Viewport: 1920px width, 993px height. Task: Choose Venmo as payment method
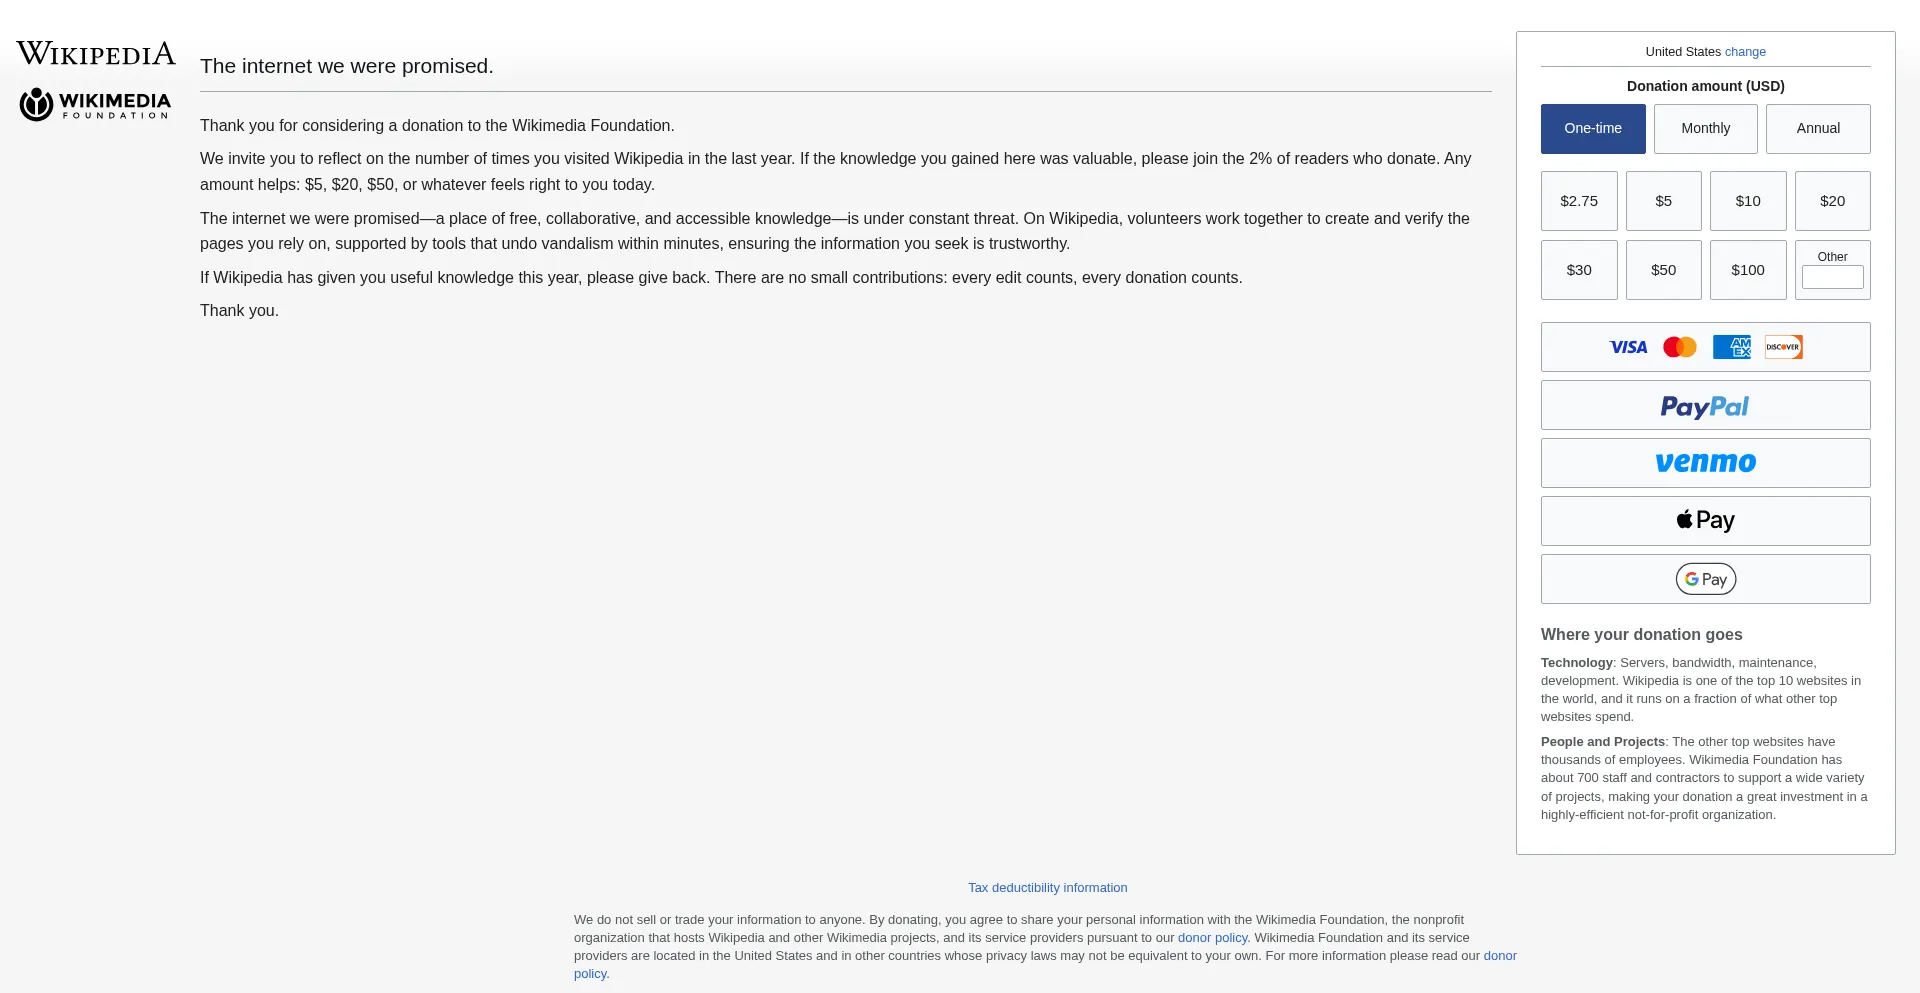1706,463
